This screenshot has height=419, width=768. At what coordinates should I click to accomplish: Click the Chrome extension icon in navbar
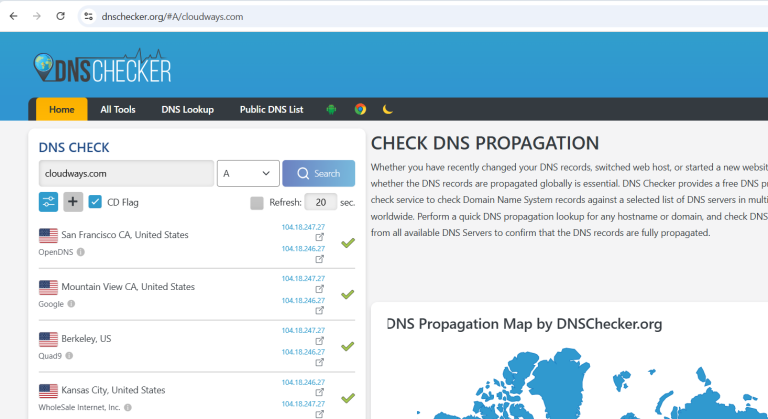[360, 109]
